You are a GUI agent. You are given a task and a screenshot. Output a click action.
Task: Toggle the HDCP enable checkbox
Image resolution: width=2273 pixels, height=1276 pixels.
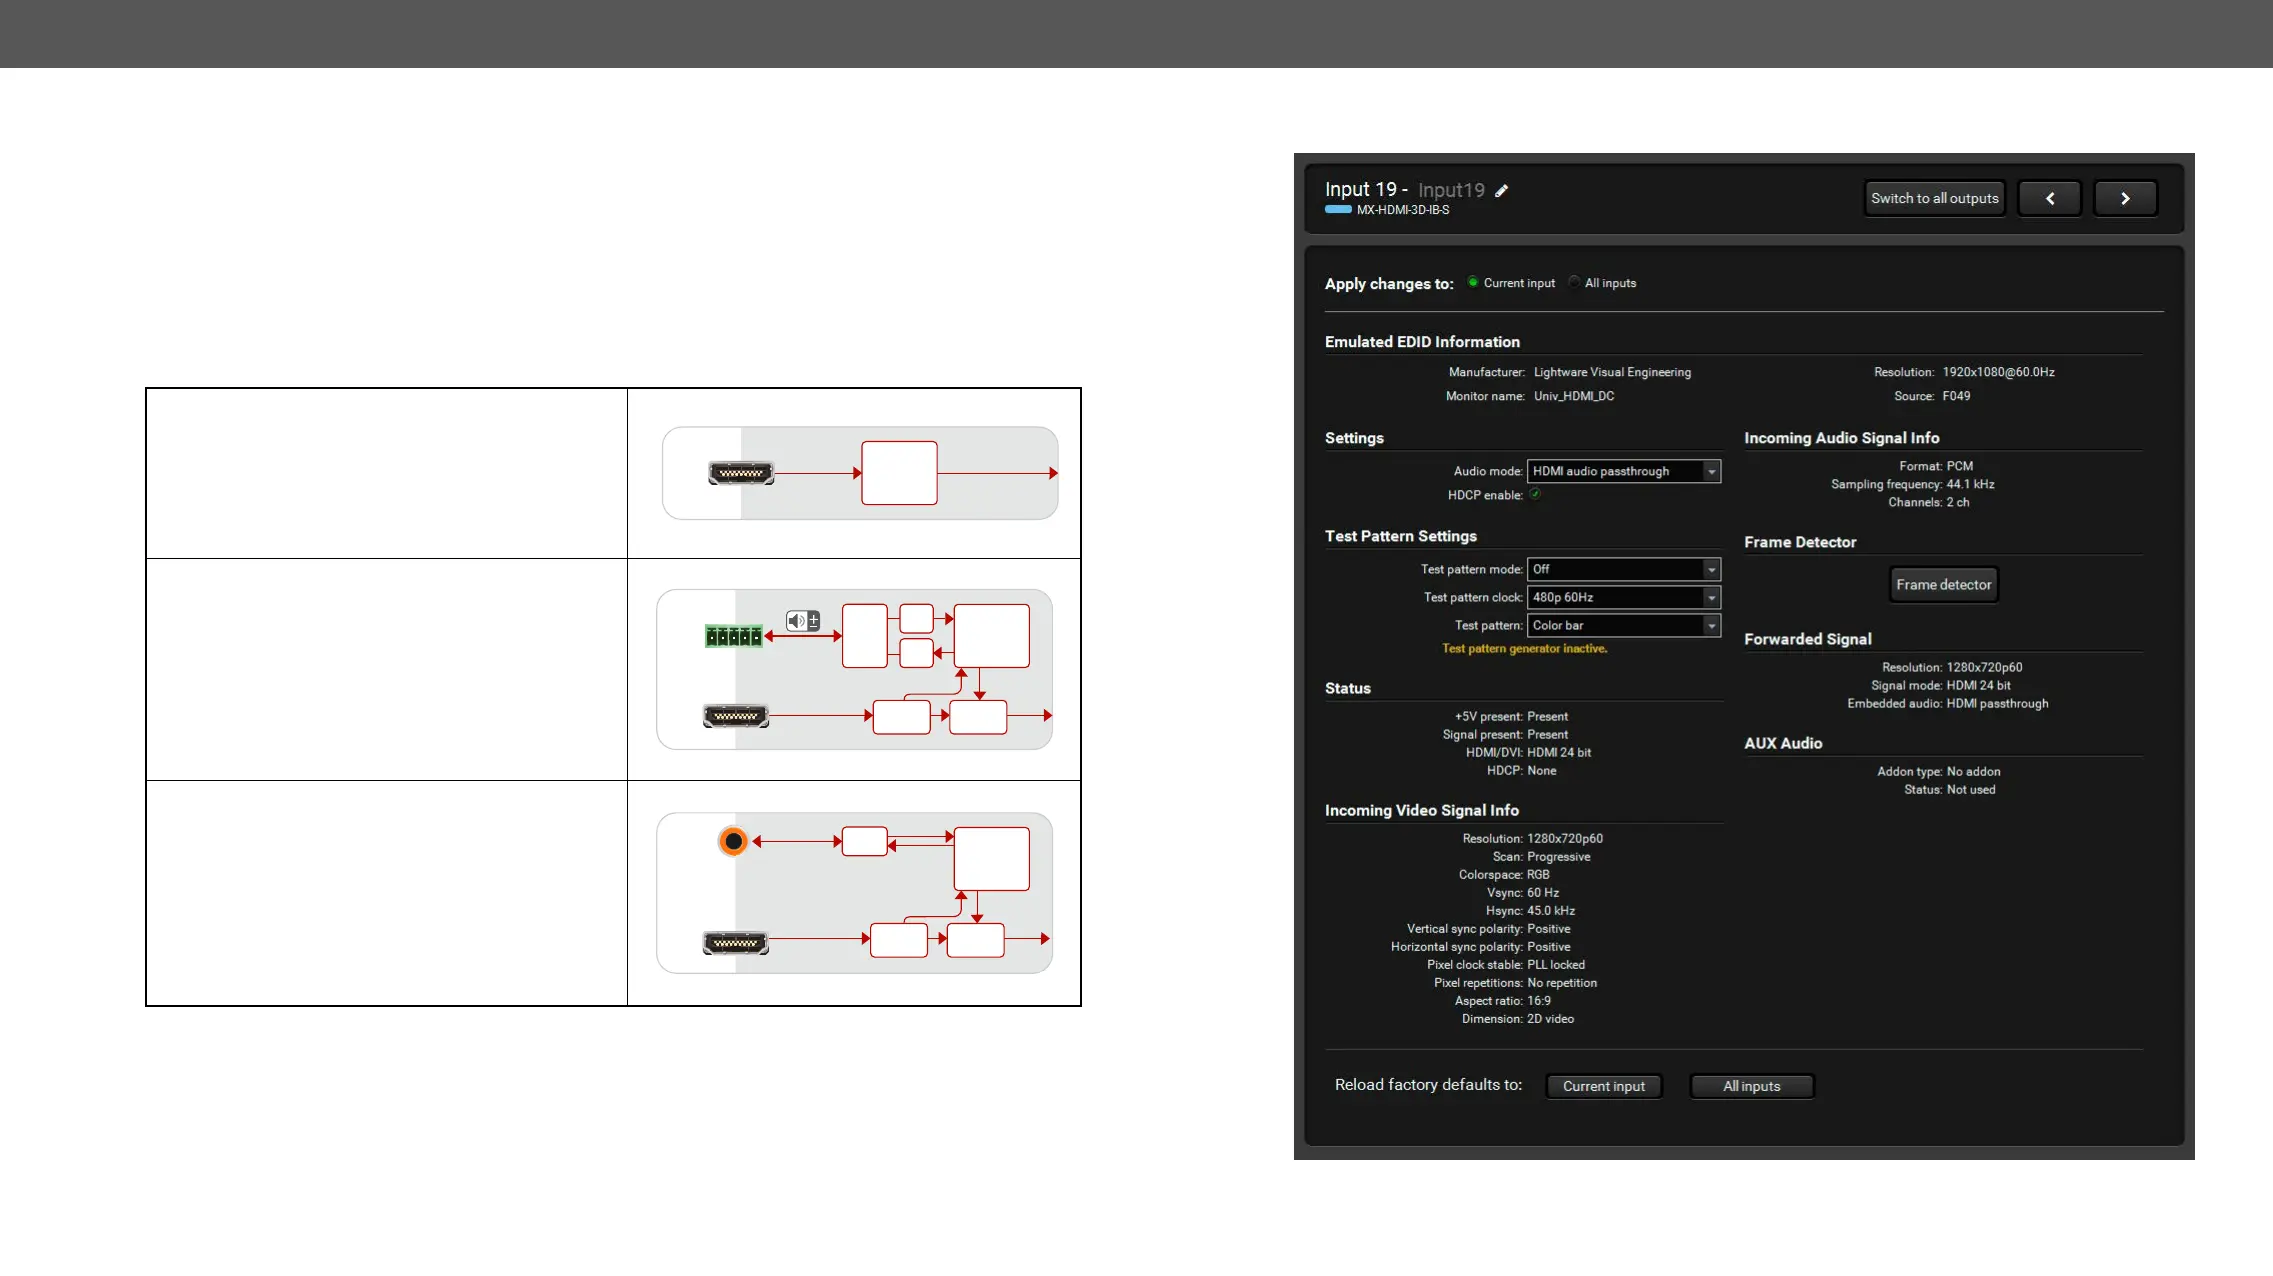coord(1535,494)
